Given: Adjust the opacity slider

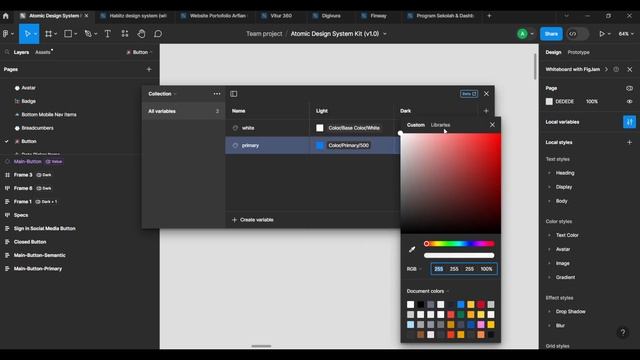Looking at the screenshot, I should click(459, 256).
